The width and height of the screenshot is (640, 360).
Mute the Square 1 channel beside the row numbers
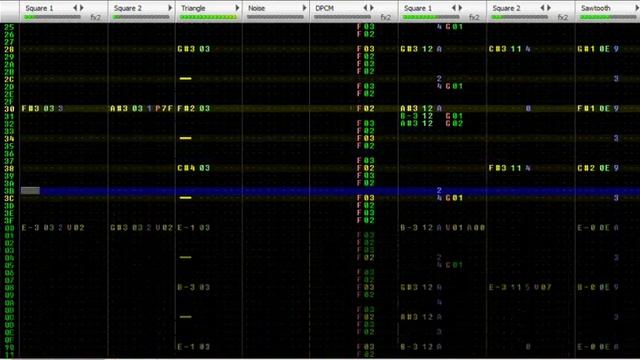click(x=39, y=8)
